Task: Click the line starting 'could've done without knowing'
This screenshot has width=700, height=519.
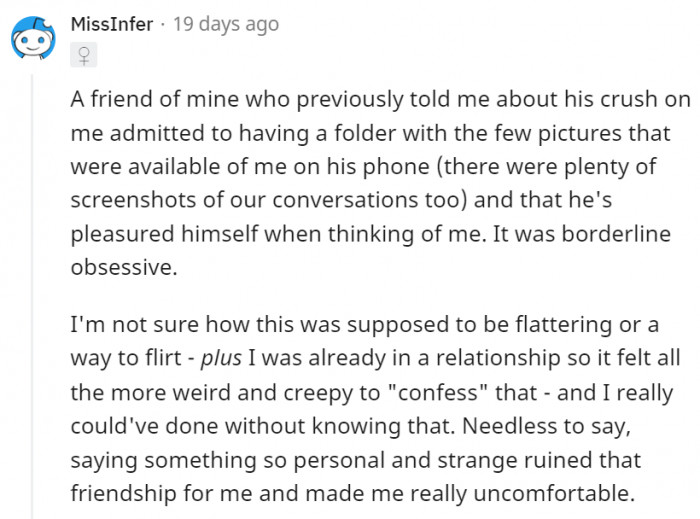Action: coord(350,426)
